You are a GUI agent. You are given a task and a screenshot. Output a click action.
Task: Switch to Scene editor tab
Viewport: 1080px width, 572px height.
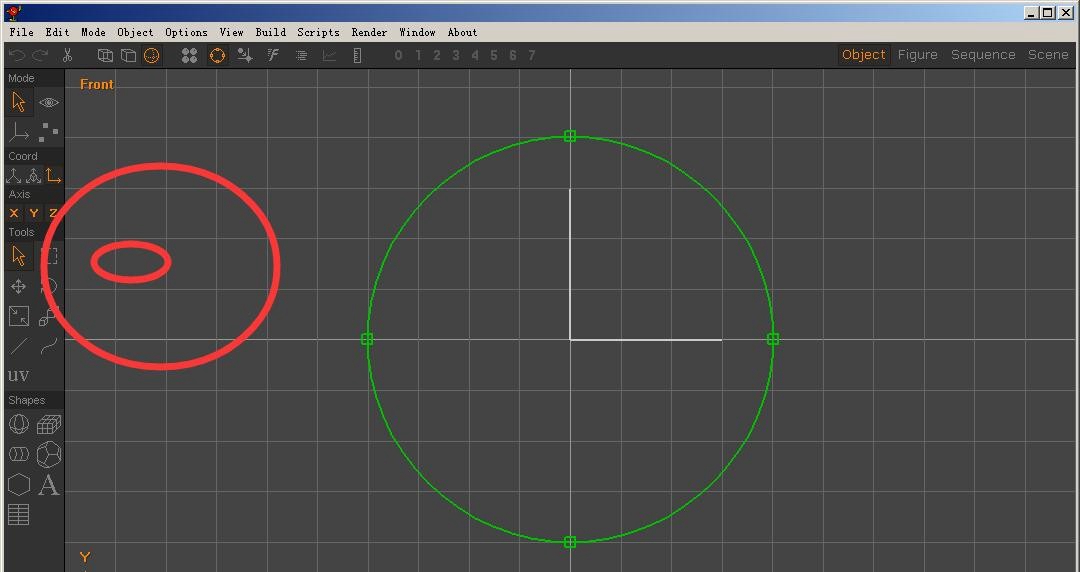click(x=1048, y=54)
